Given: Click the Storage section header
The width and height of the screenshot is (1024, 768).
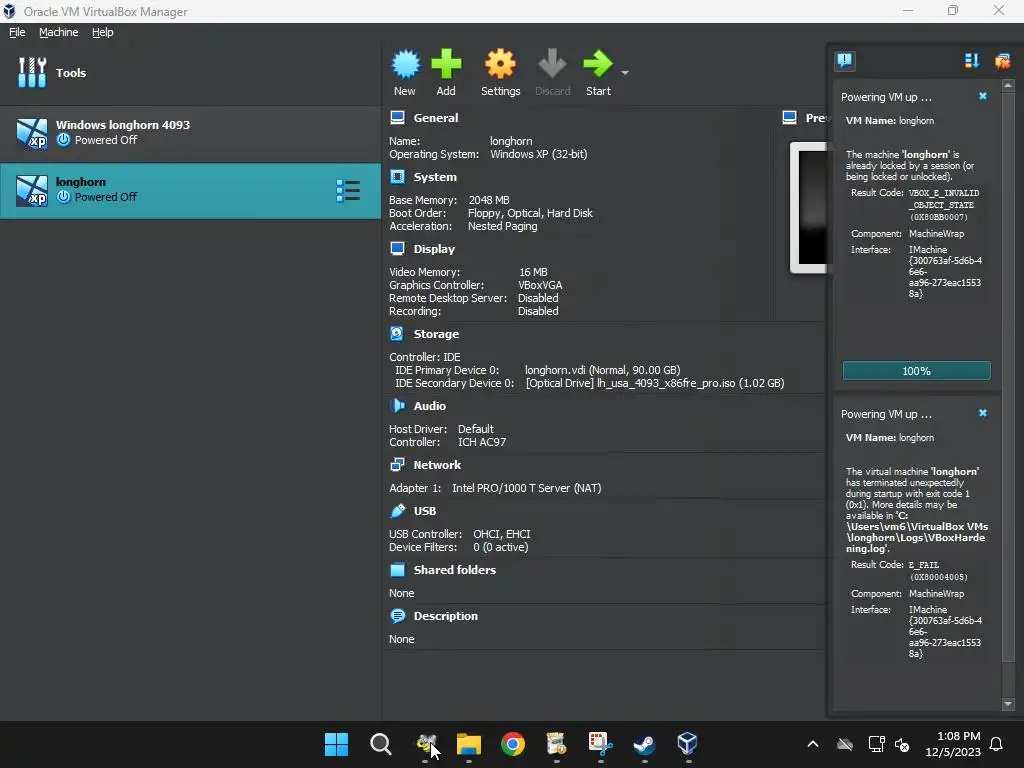Looking at the screenshot, I should point(436,334).
